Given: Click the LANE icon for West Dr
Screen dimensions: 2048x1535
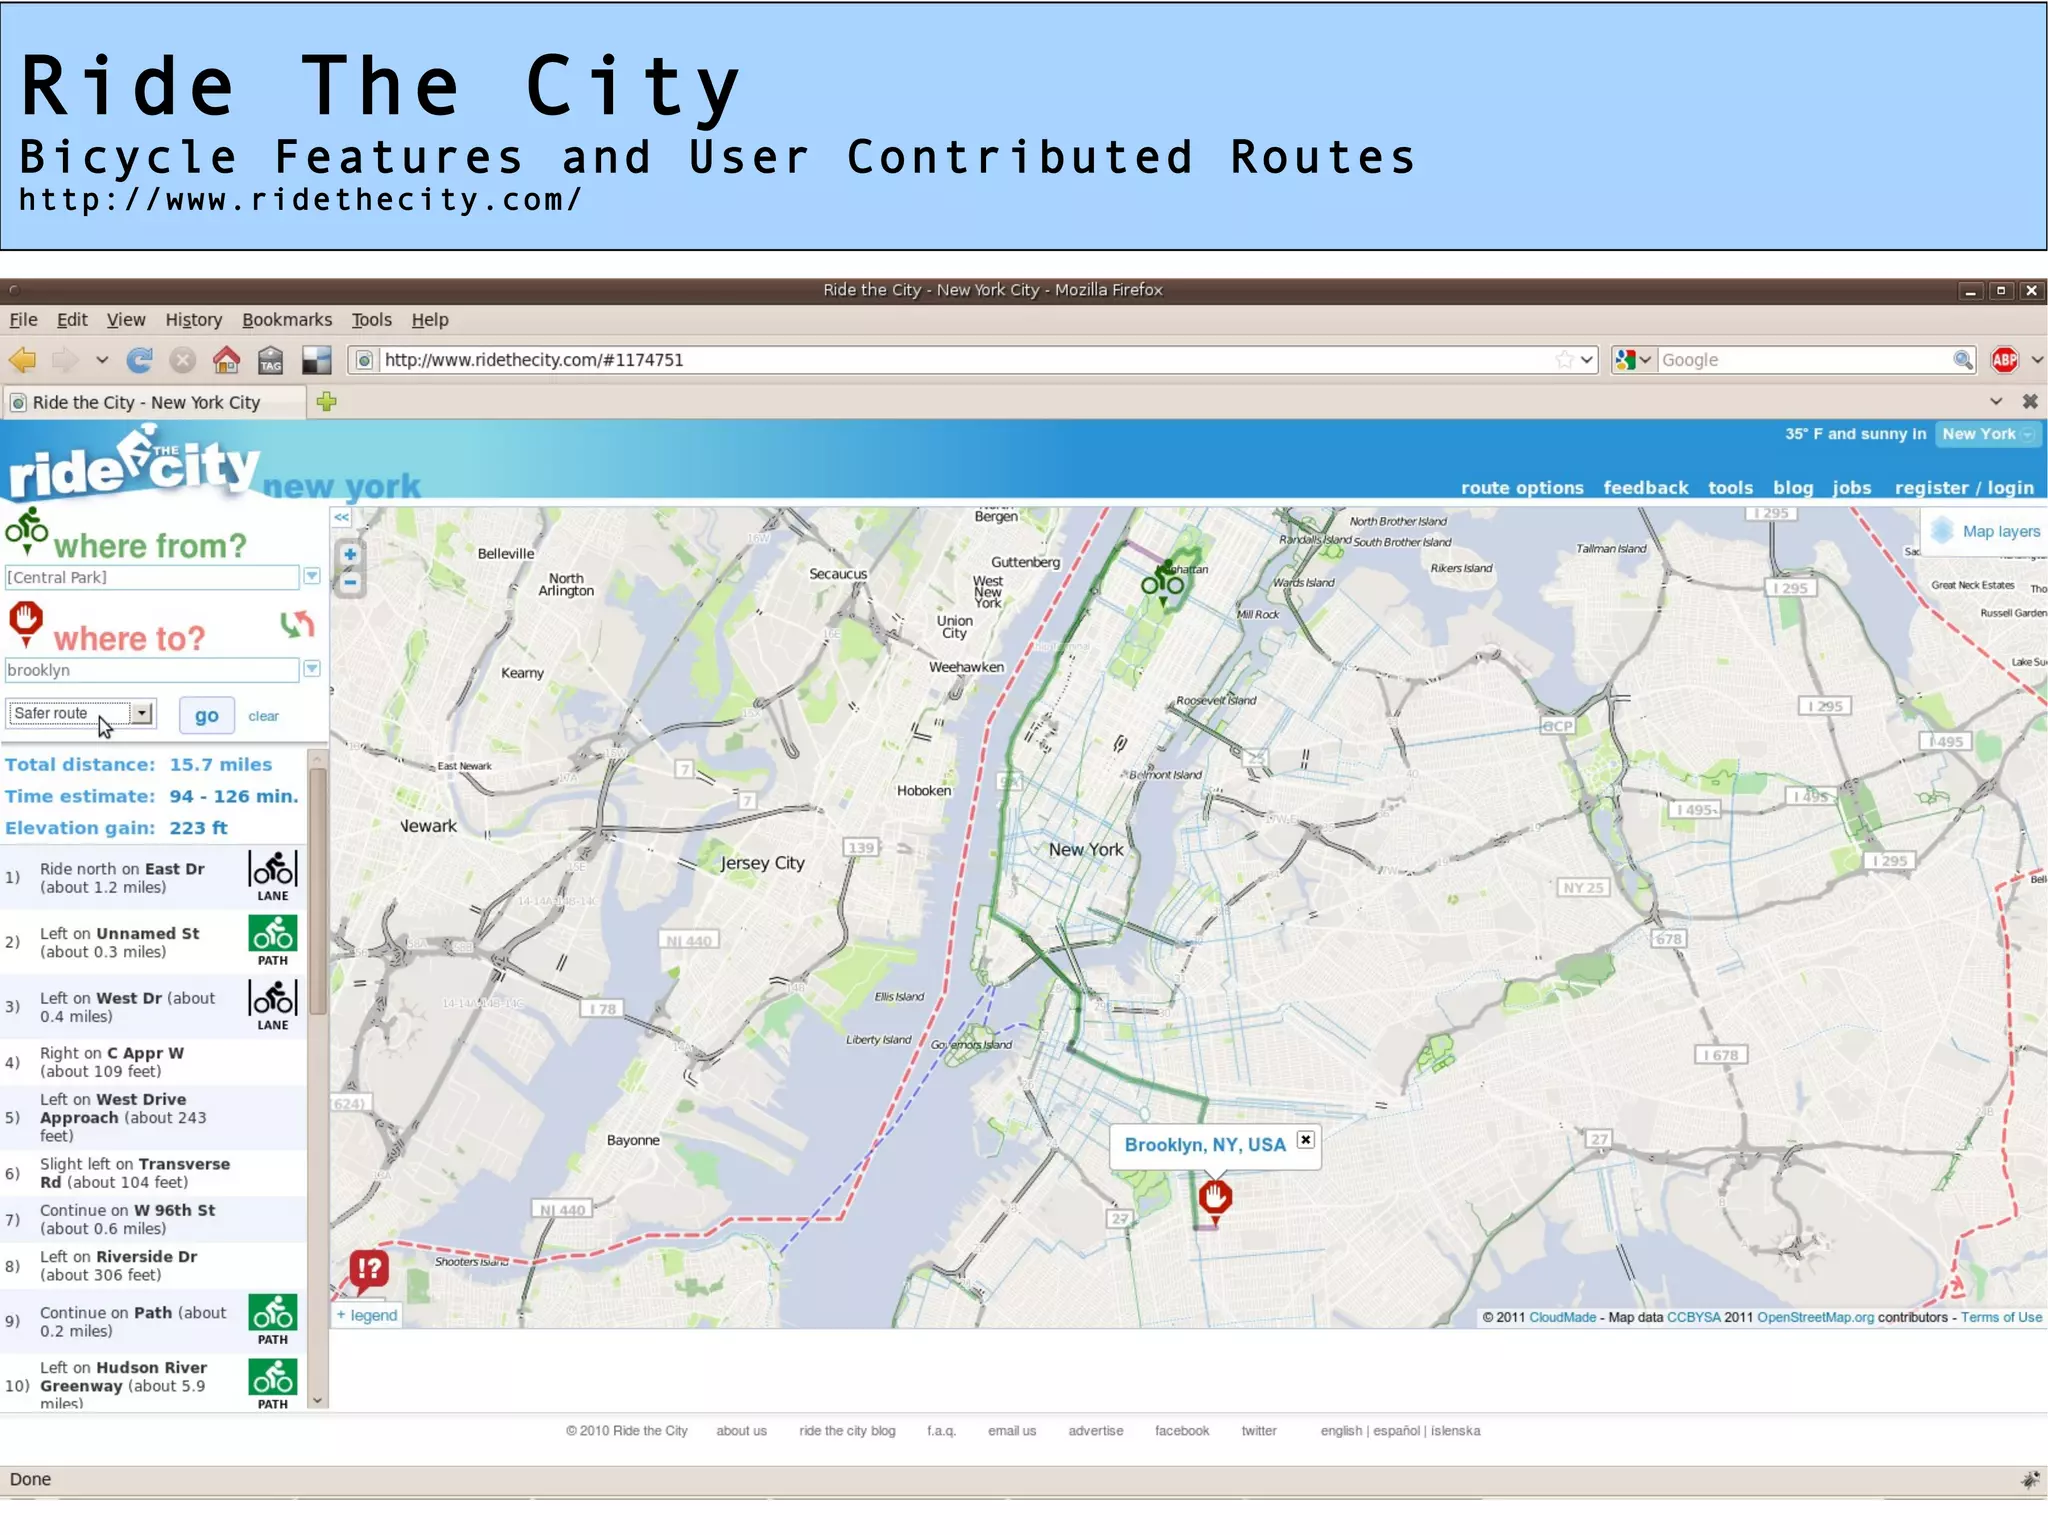Looking at the screenshot, I should coord(273,1005).
